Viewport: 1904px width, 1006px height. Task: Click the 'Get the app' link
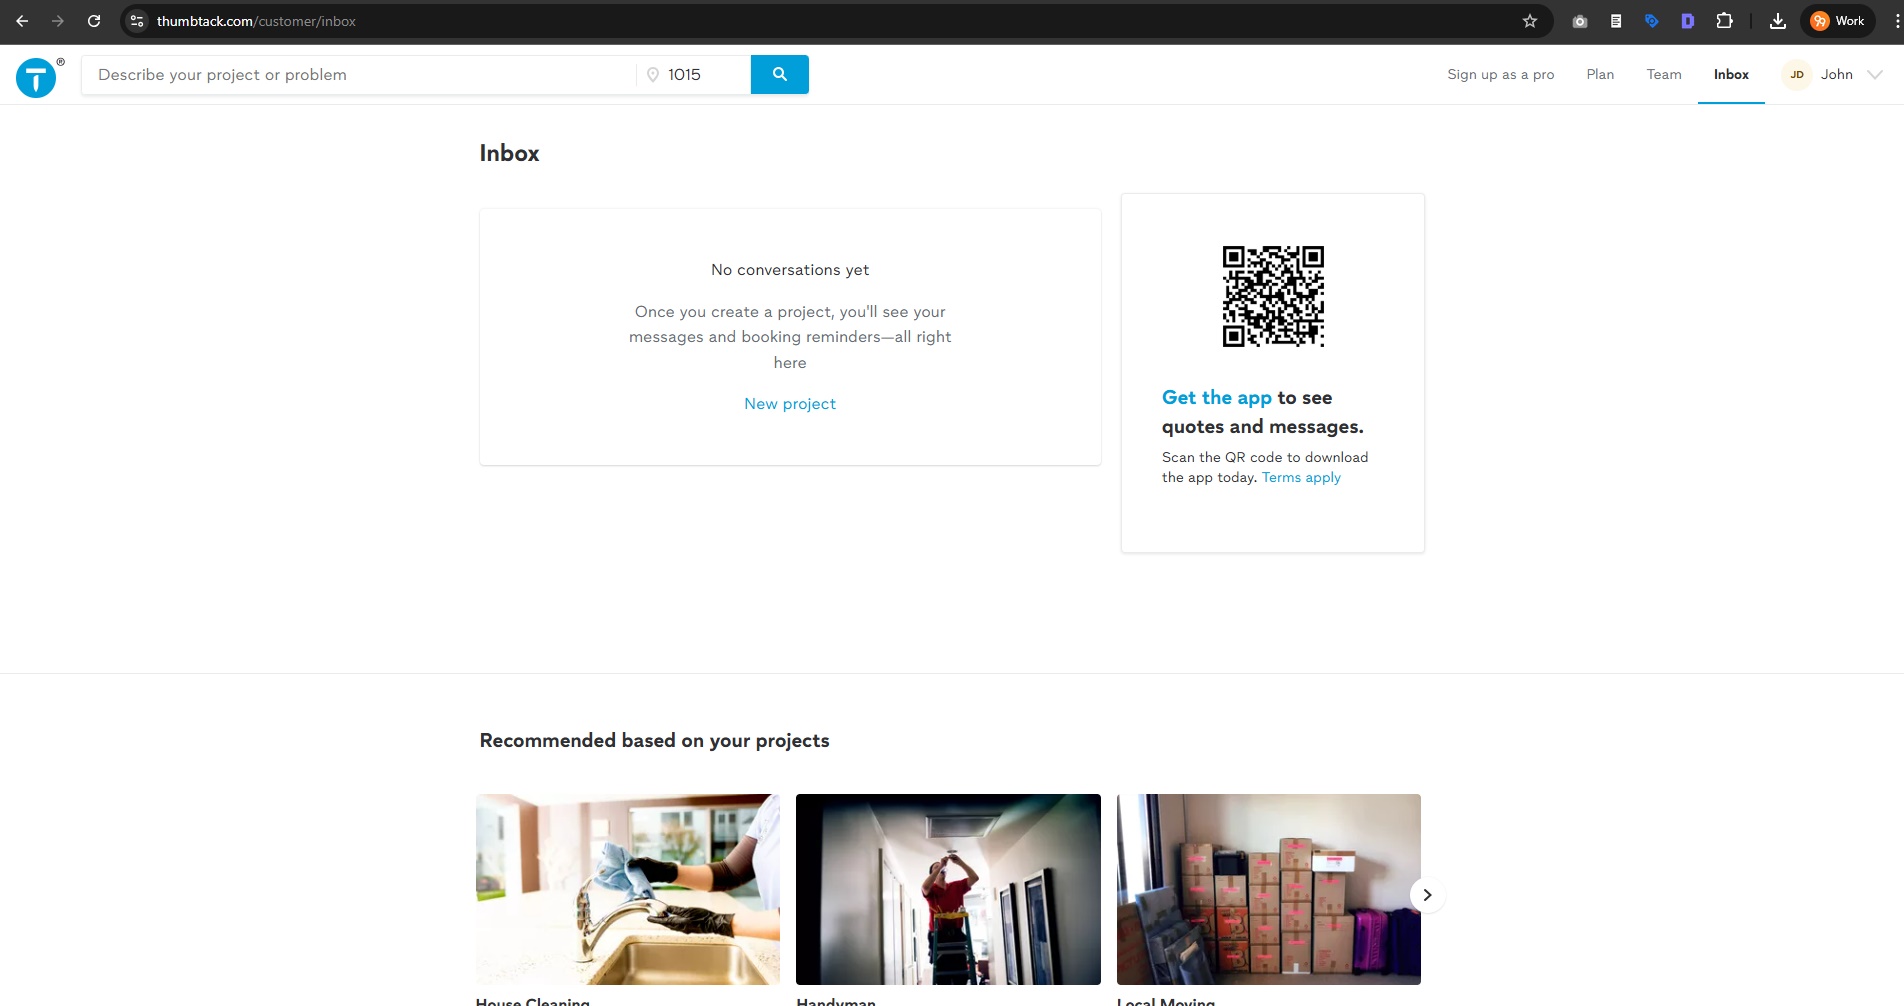1216,398
